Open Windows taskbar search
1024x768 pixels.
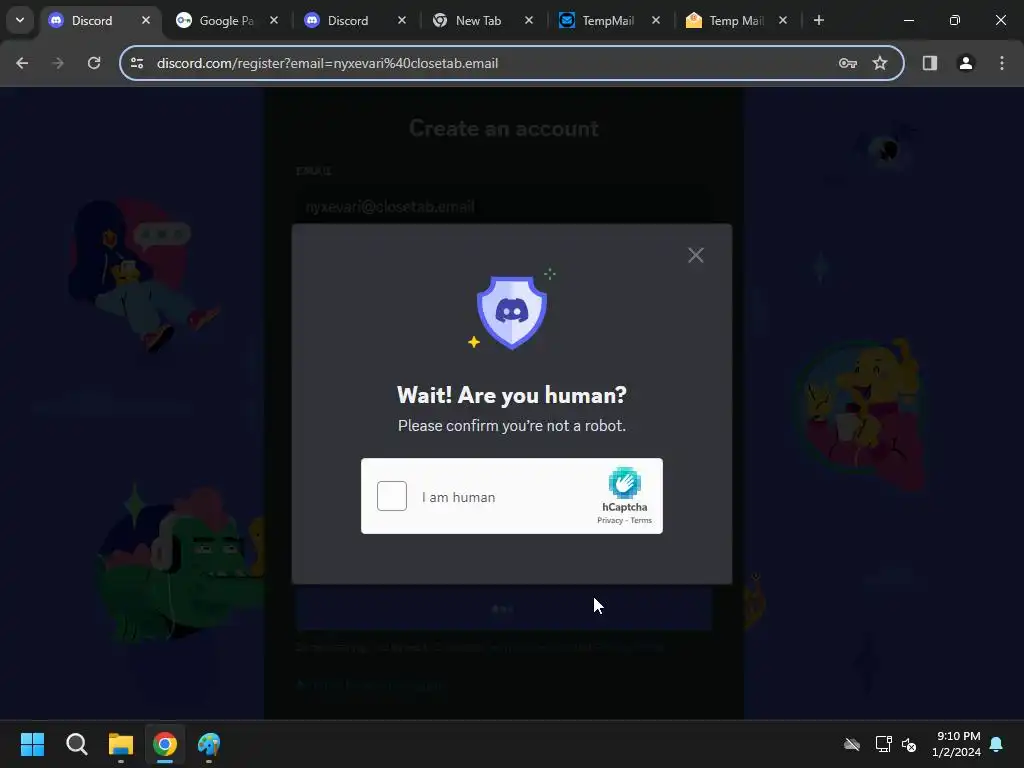pos(76,744)
